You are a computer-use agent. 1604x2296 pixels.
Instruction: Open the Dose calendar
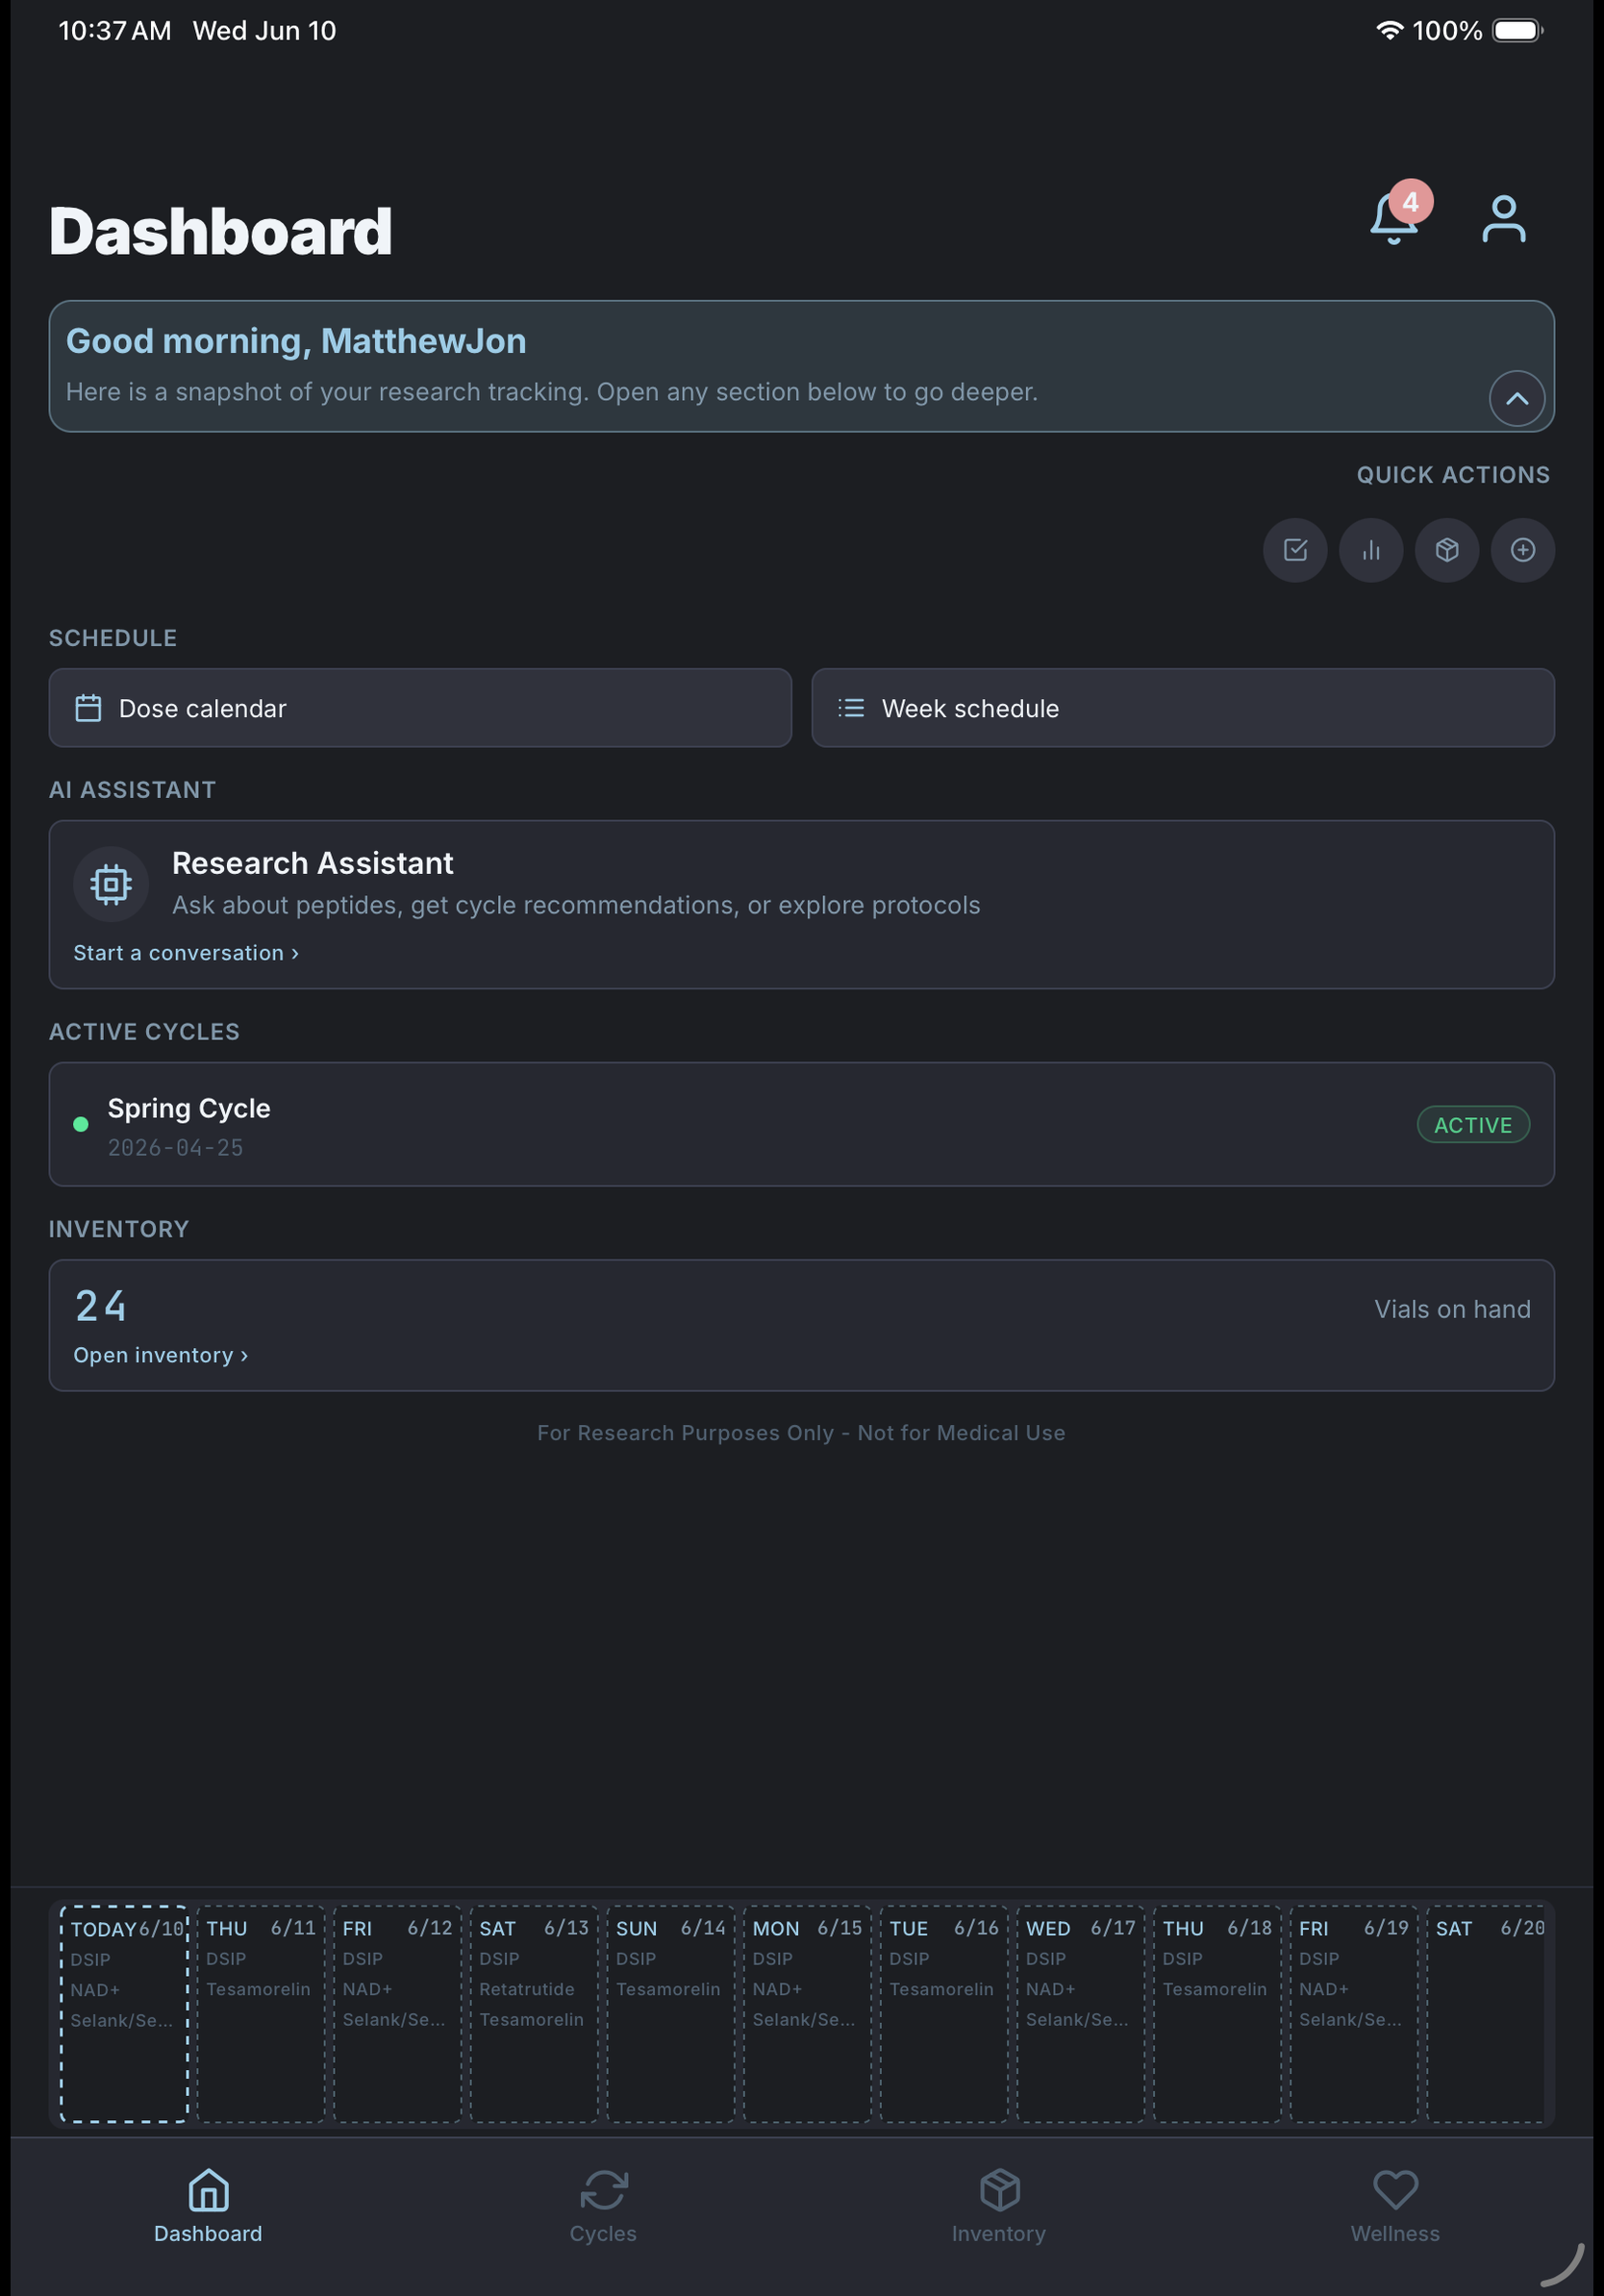(x=420, y=708)
